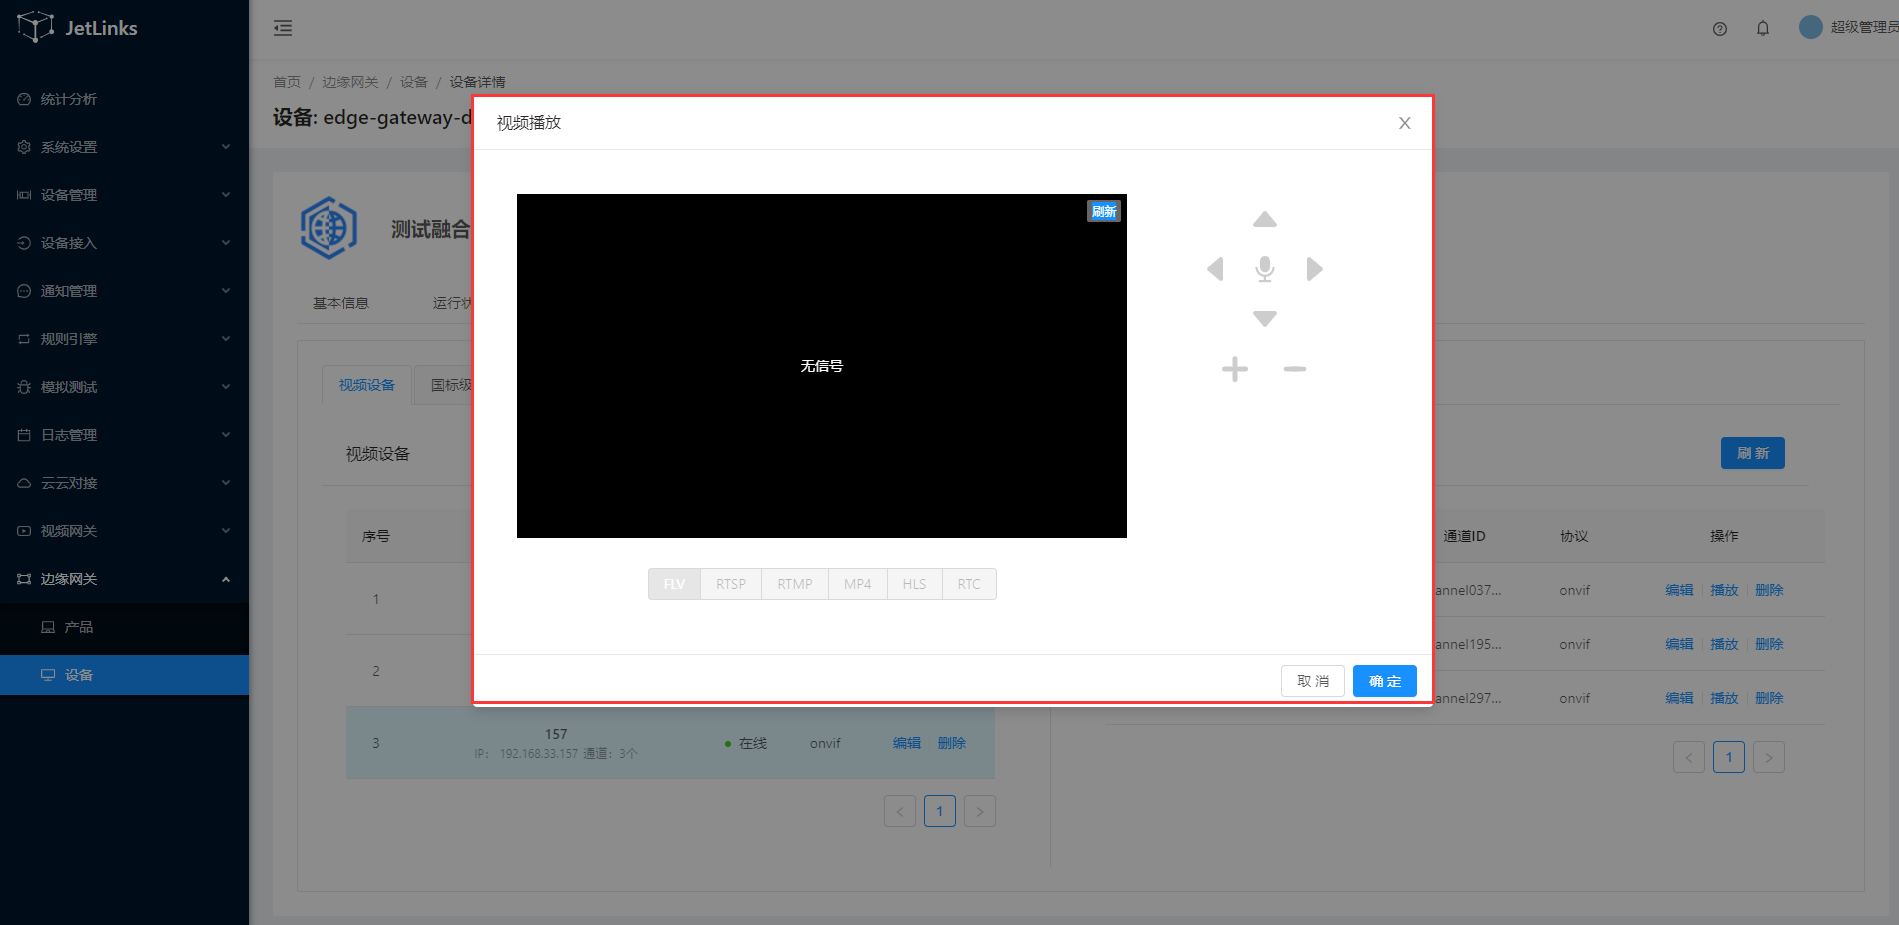Open the notification bell icon
This screenshot has width=1899, height=925.
[x=1763, y=28]
